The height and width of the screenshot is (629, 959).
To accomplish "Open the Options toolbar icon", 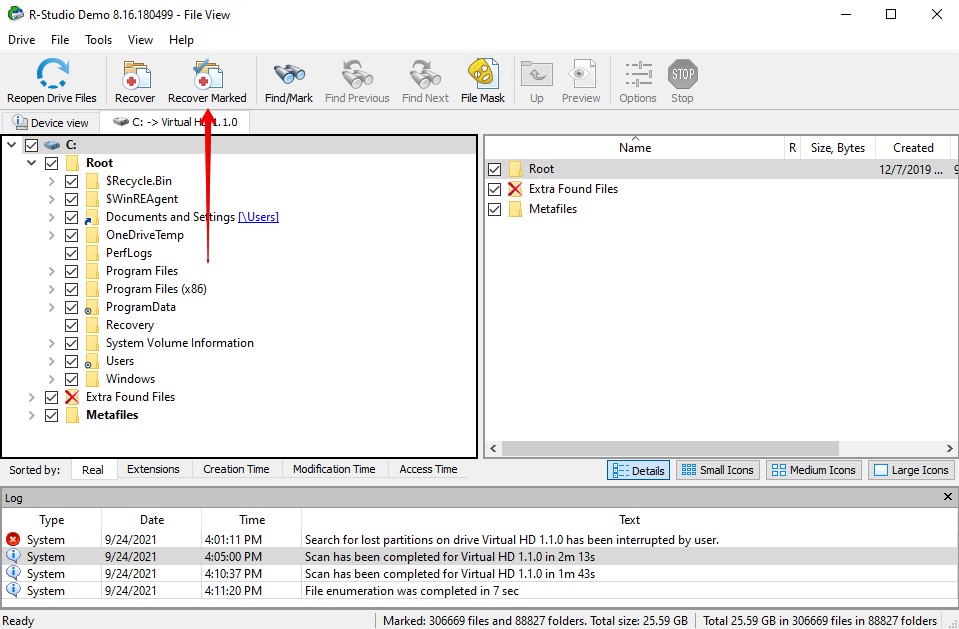I will point(638,74).
